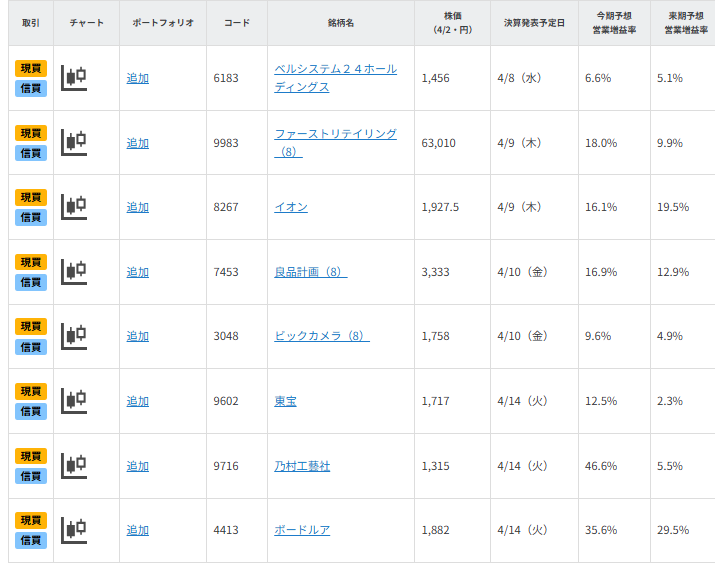Image resolution: width=715 pixels, height=575 pixels.
Task: View chart icon for 良品計画
Action: (73, 272)
